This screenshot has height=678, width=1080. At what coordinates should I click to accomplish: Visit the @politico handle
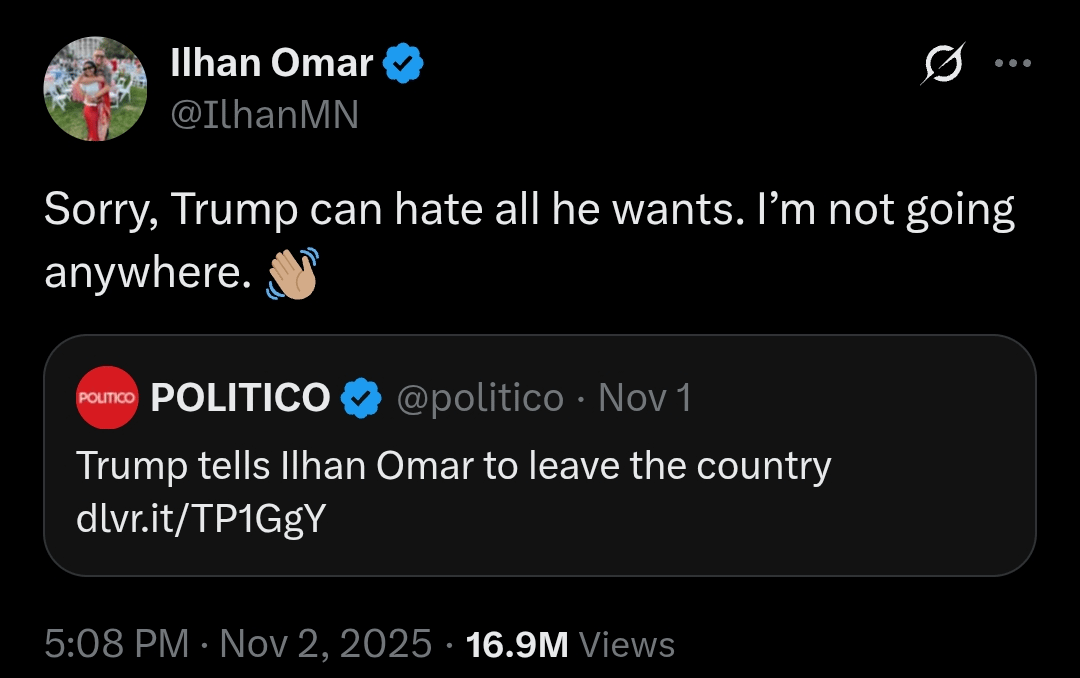pyautogui.click(x=480, y=398)
